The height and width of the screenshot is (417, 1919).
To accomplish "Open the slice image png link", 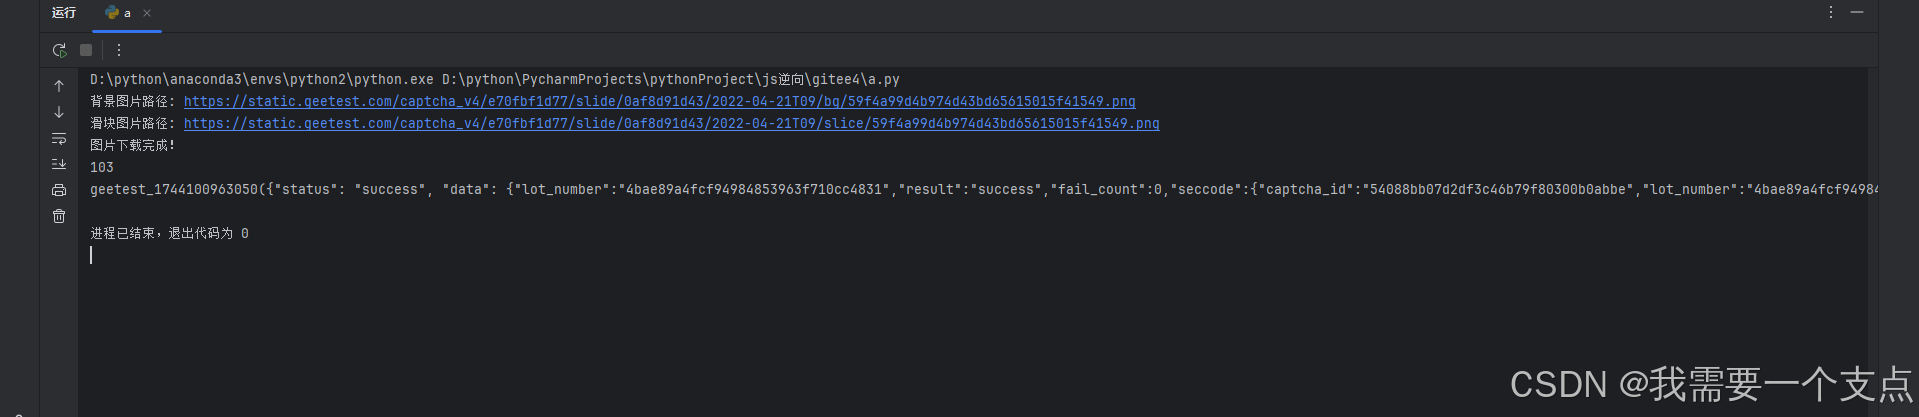I will [x=672, y=123].
